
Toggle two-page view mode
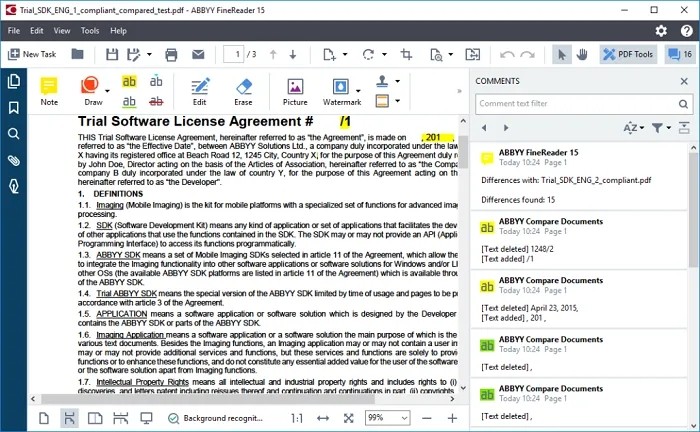[95, 418]
